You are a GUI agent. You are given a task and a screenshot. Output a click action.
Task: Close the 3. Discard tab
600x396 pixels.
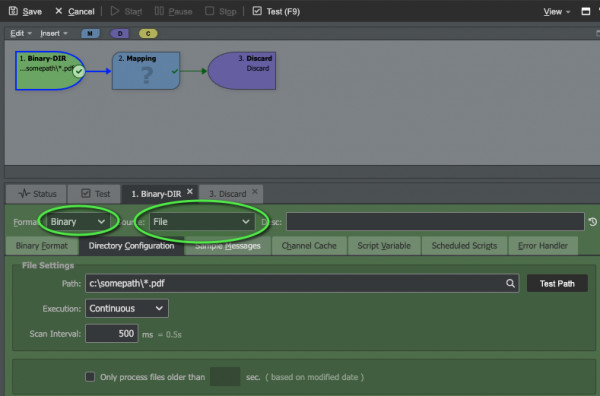click(x=255, y=191)
